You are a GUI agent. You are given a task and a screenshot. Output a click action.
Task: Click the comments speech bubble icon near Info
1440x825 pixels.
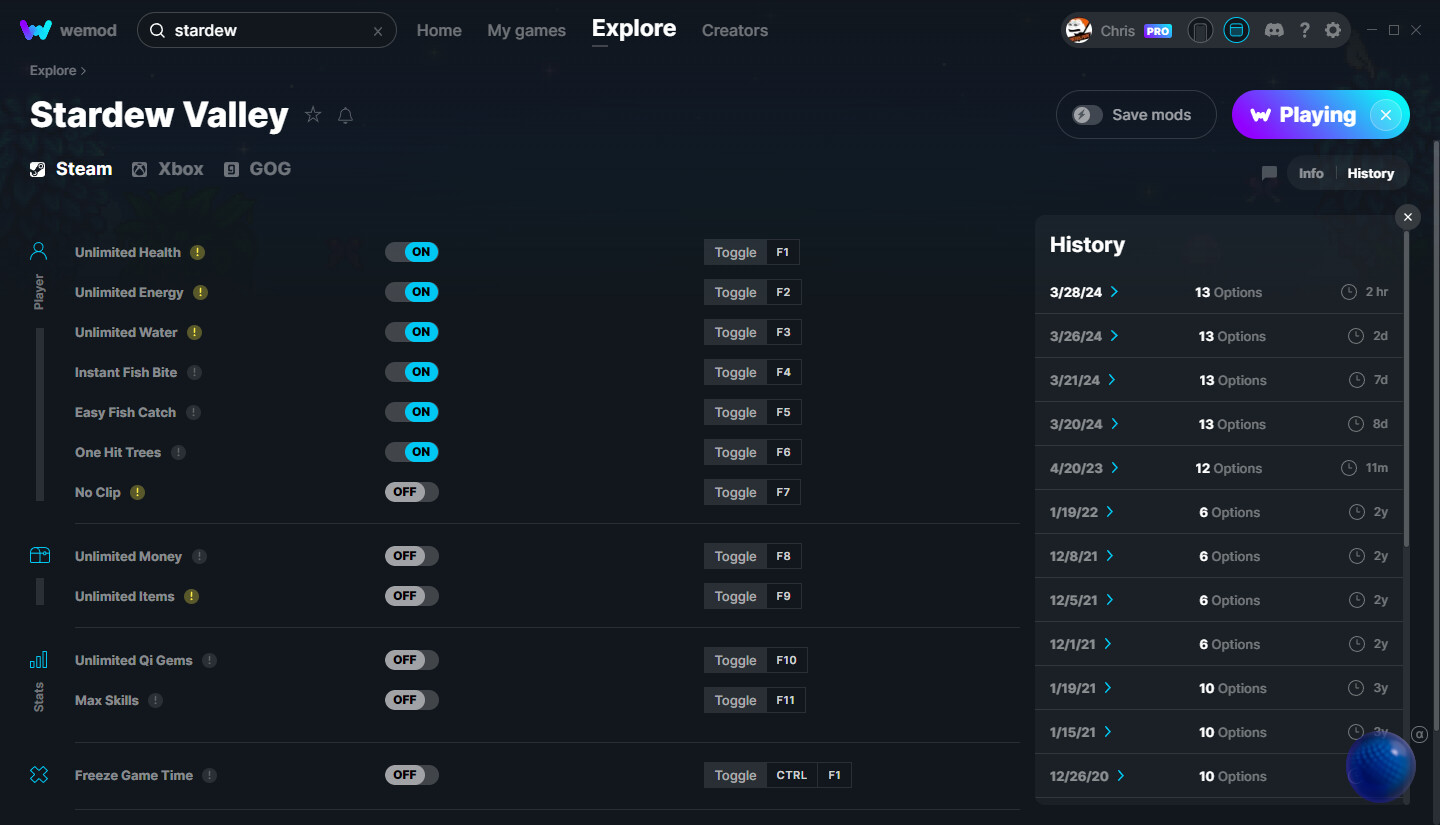coord(1269,173)
